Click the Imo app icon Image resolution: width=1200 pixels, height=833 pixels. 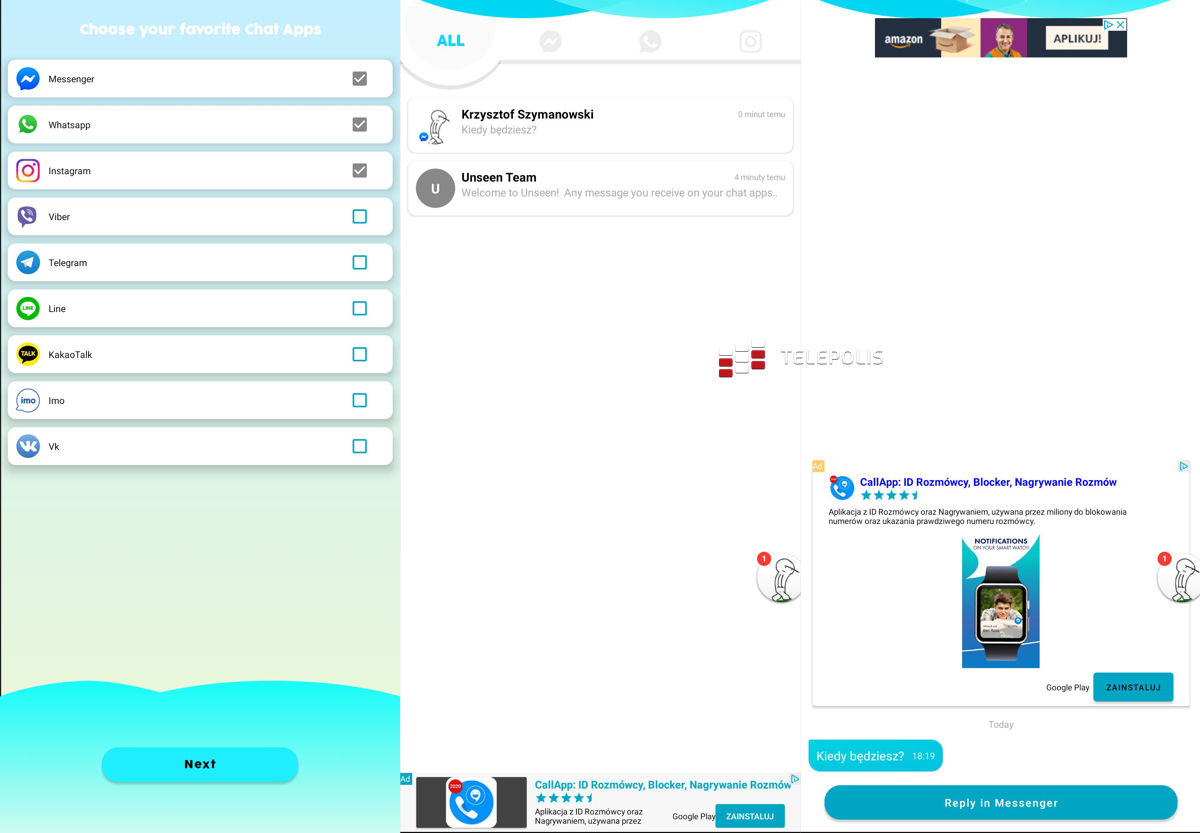(28, 401)
